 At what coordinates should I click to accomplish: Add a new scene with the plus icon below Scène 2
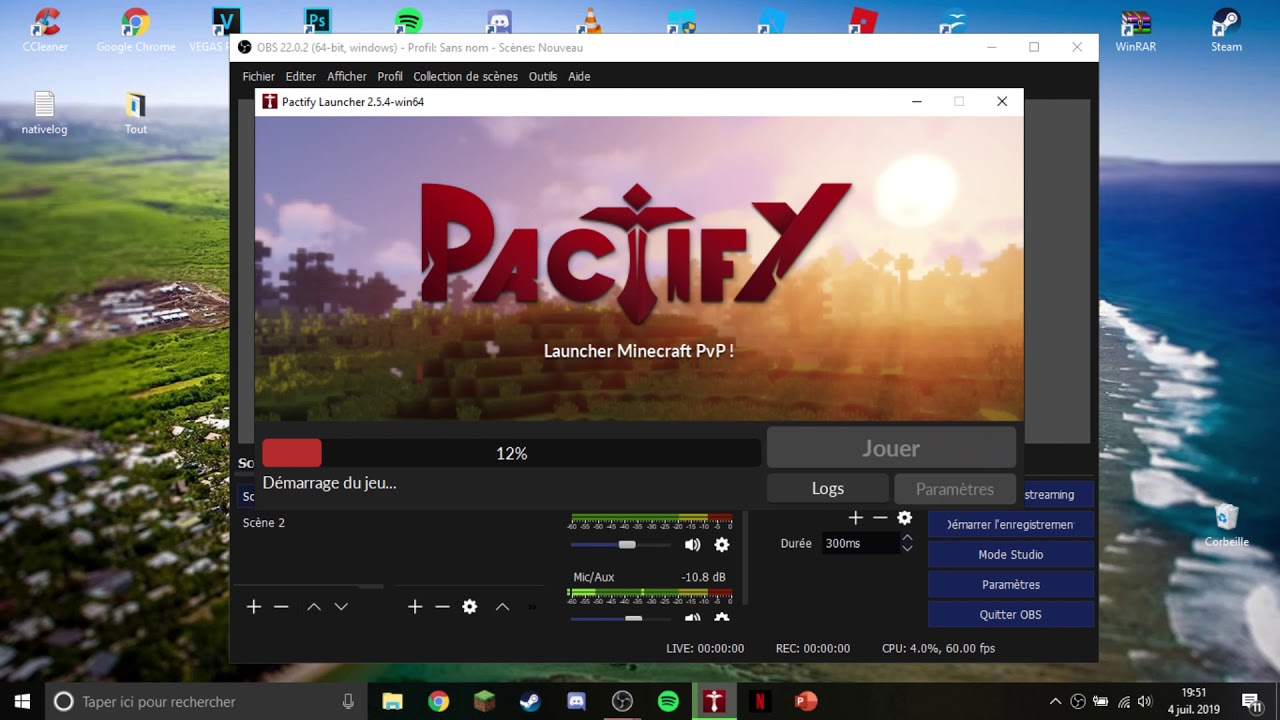pos(254,607)
